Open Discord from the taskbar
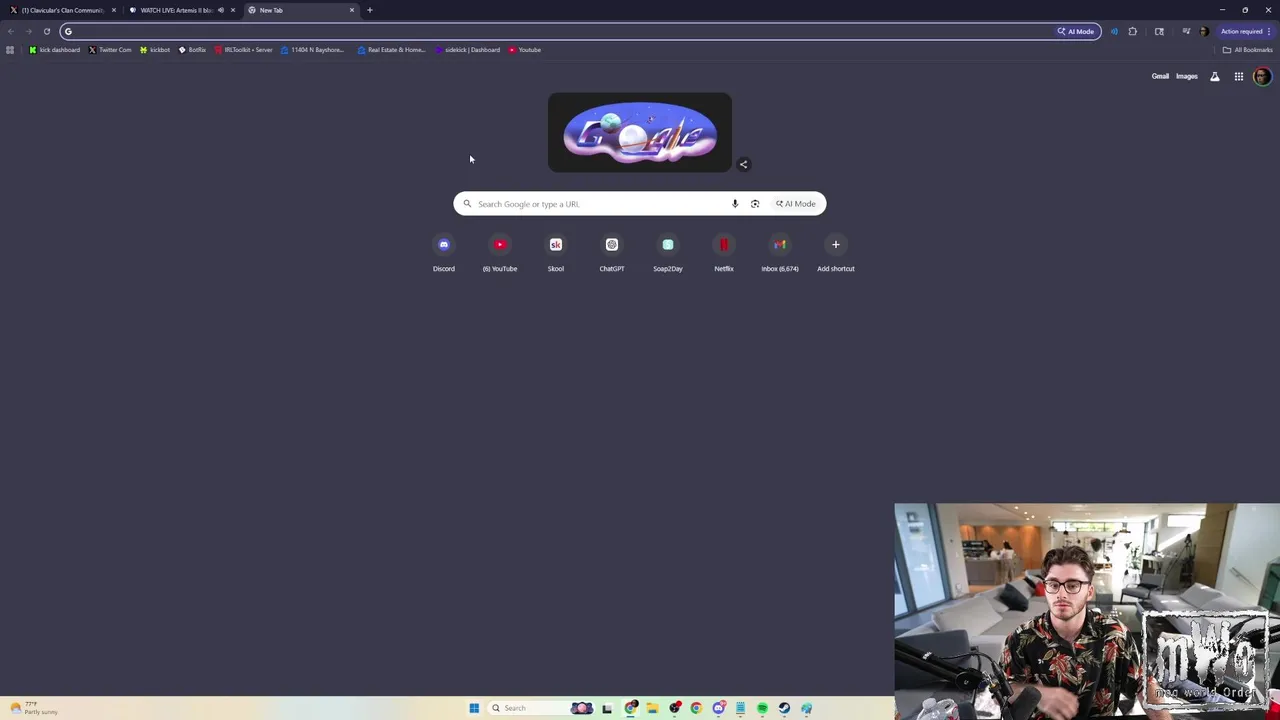 tap(719, 708)
